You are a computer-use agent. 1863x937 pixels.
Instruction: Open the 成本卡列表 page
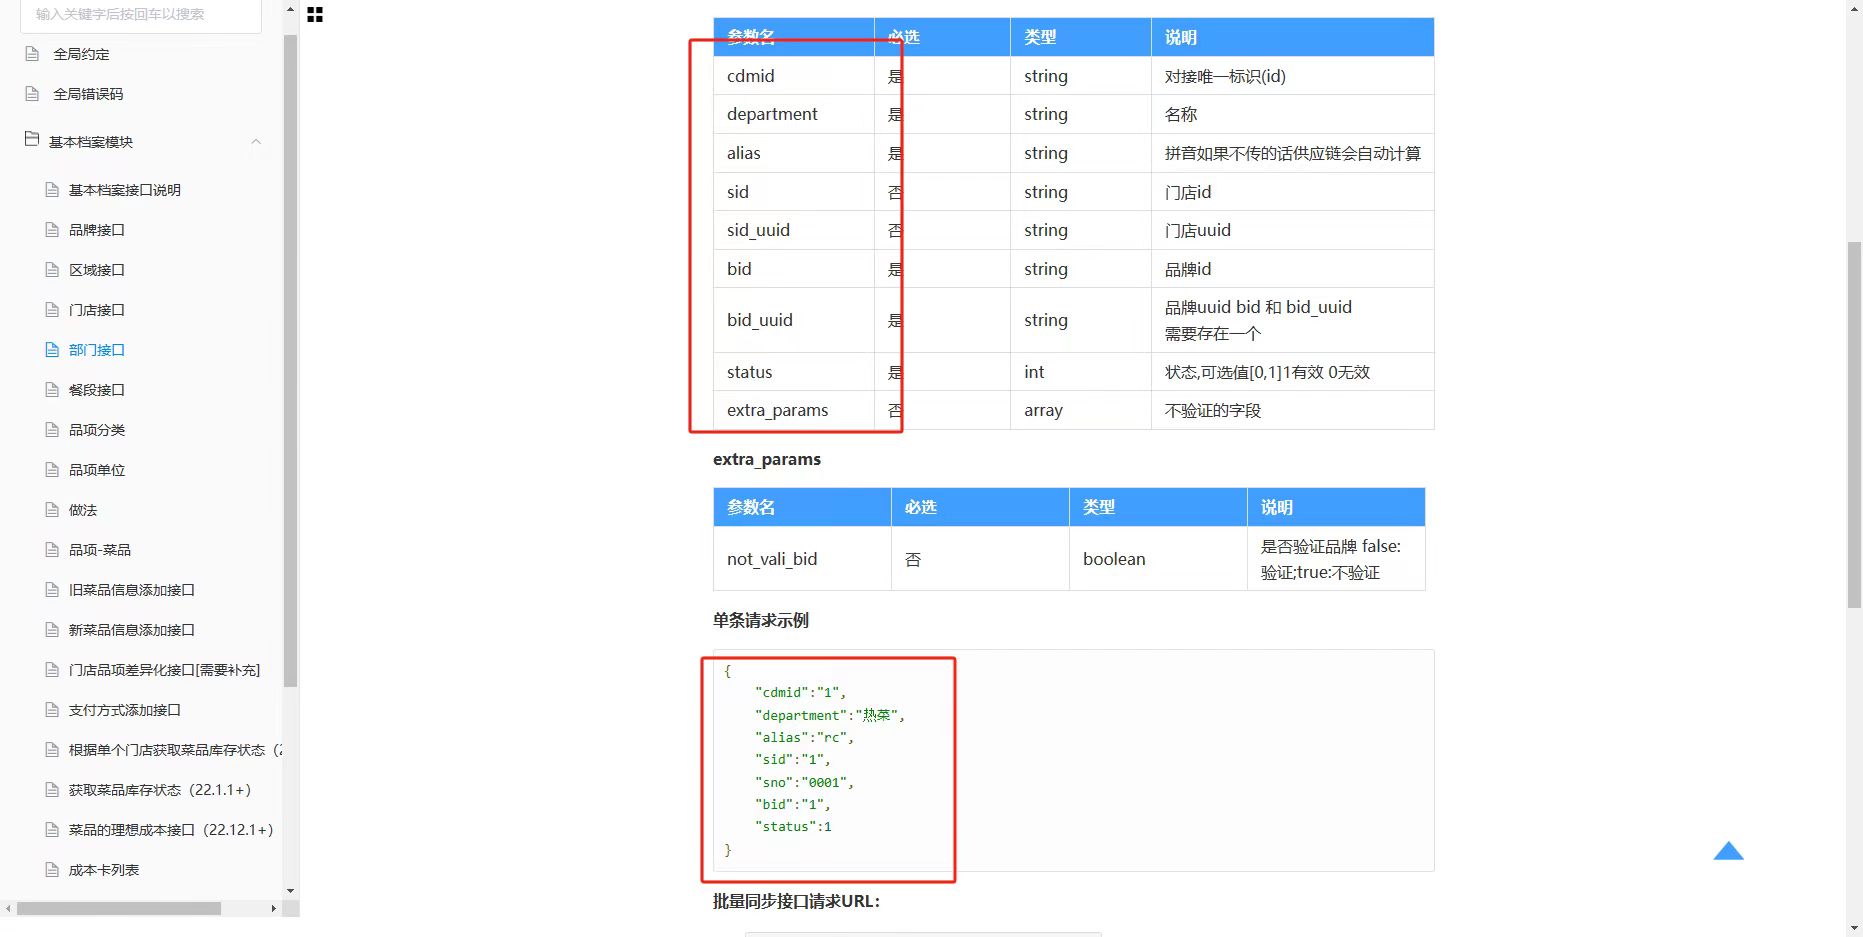point(104,870)
